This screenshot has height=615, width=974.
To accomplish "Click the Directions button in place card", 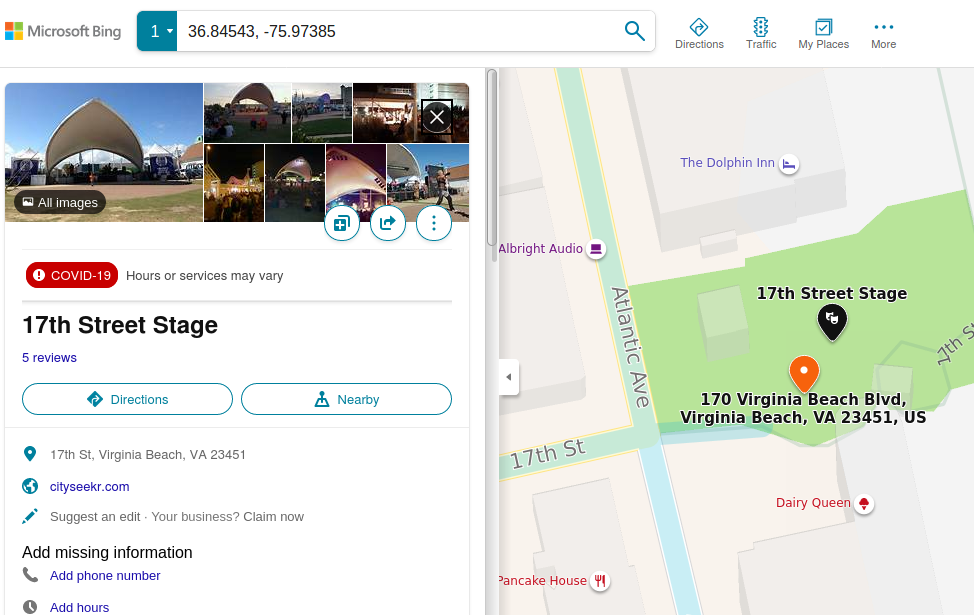I will (x=127, y=399).
